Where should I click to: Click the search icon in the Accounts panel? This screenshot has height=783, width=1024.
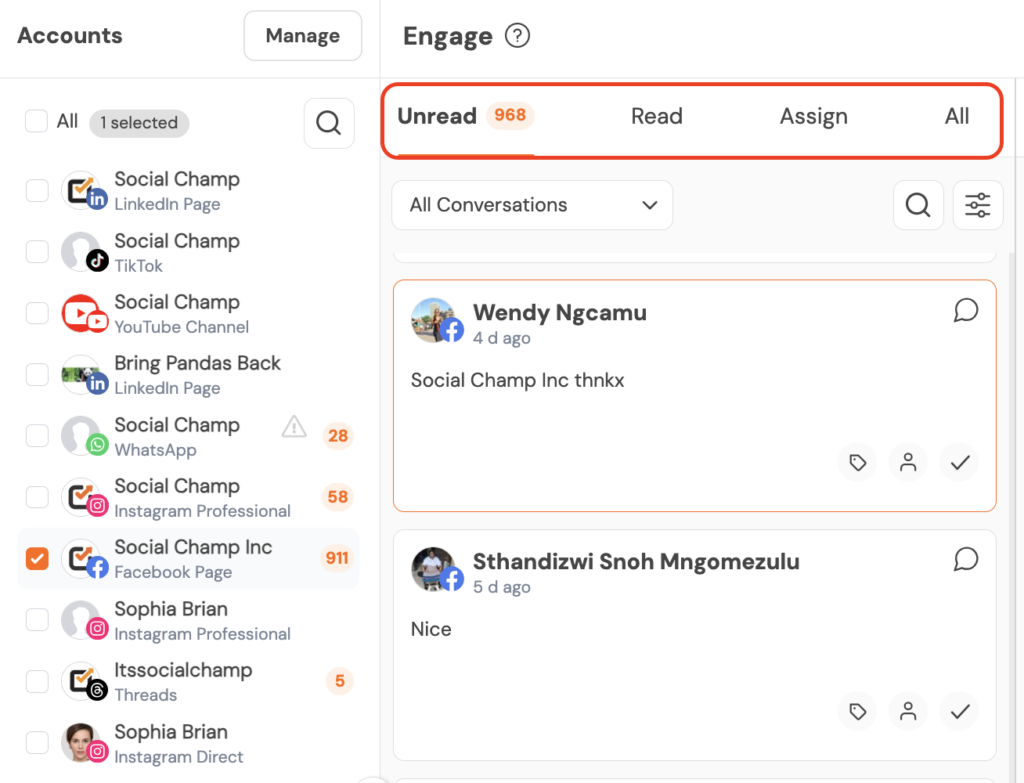point(328,123)
